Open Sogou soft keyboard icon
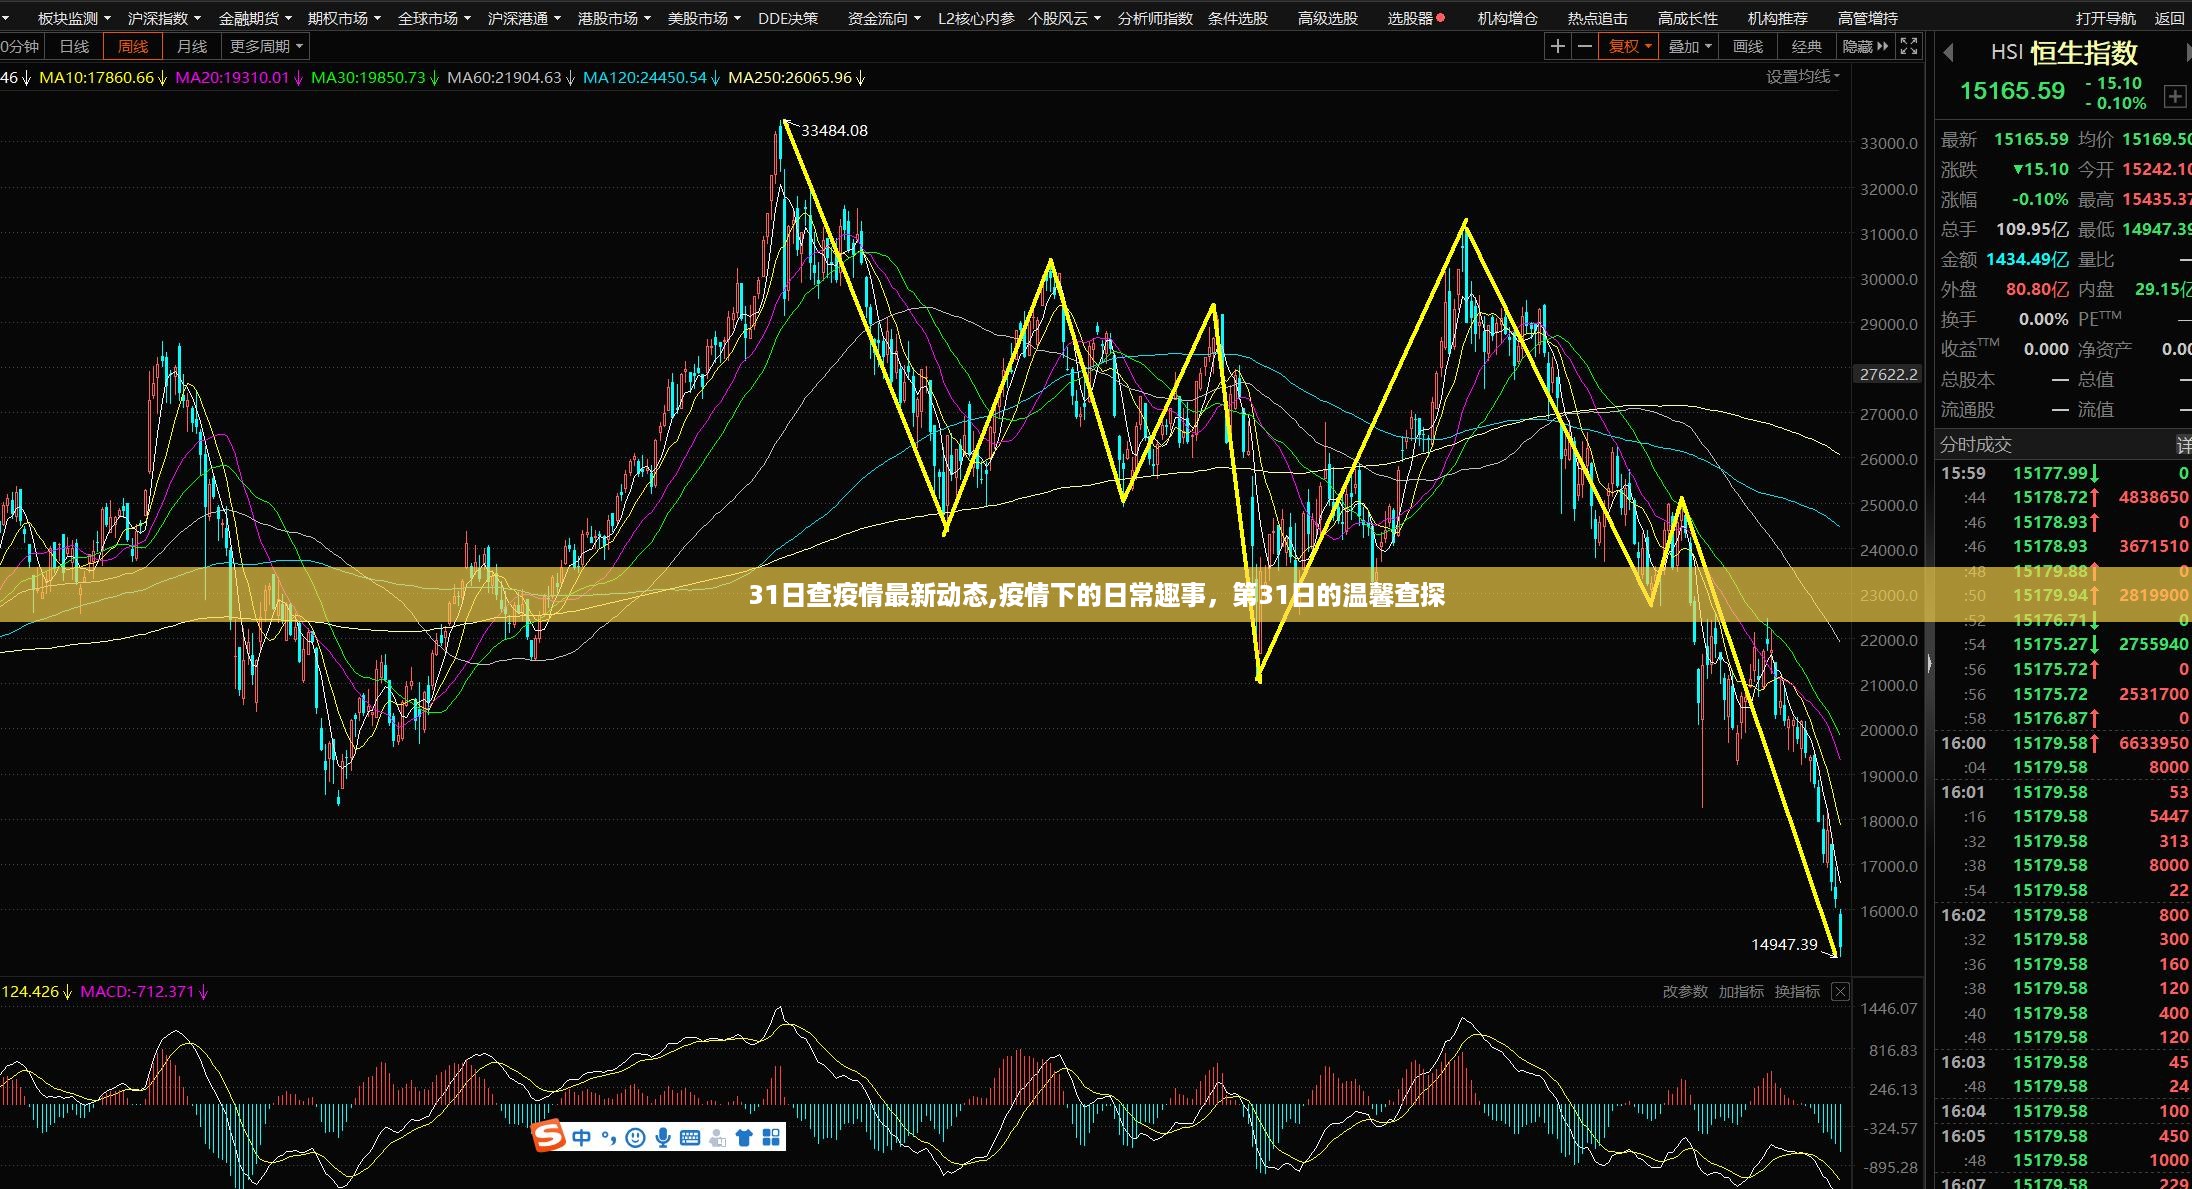2192x1189 pixels. coord(689,1137)
